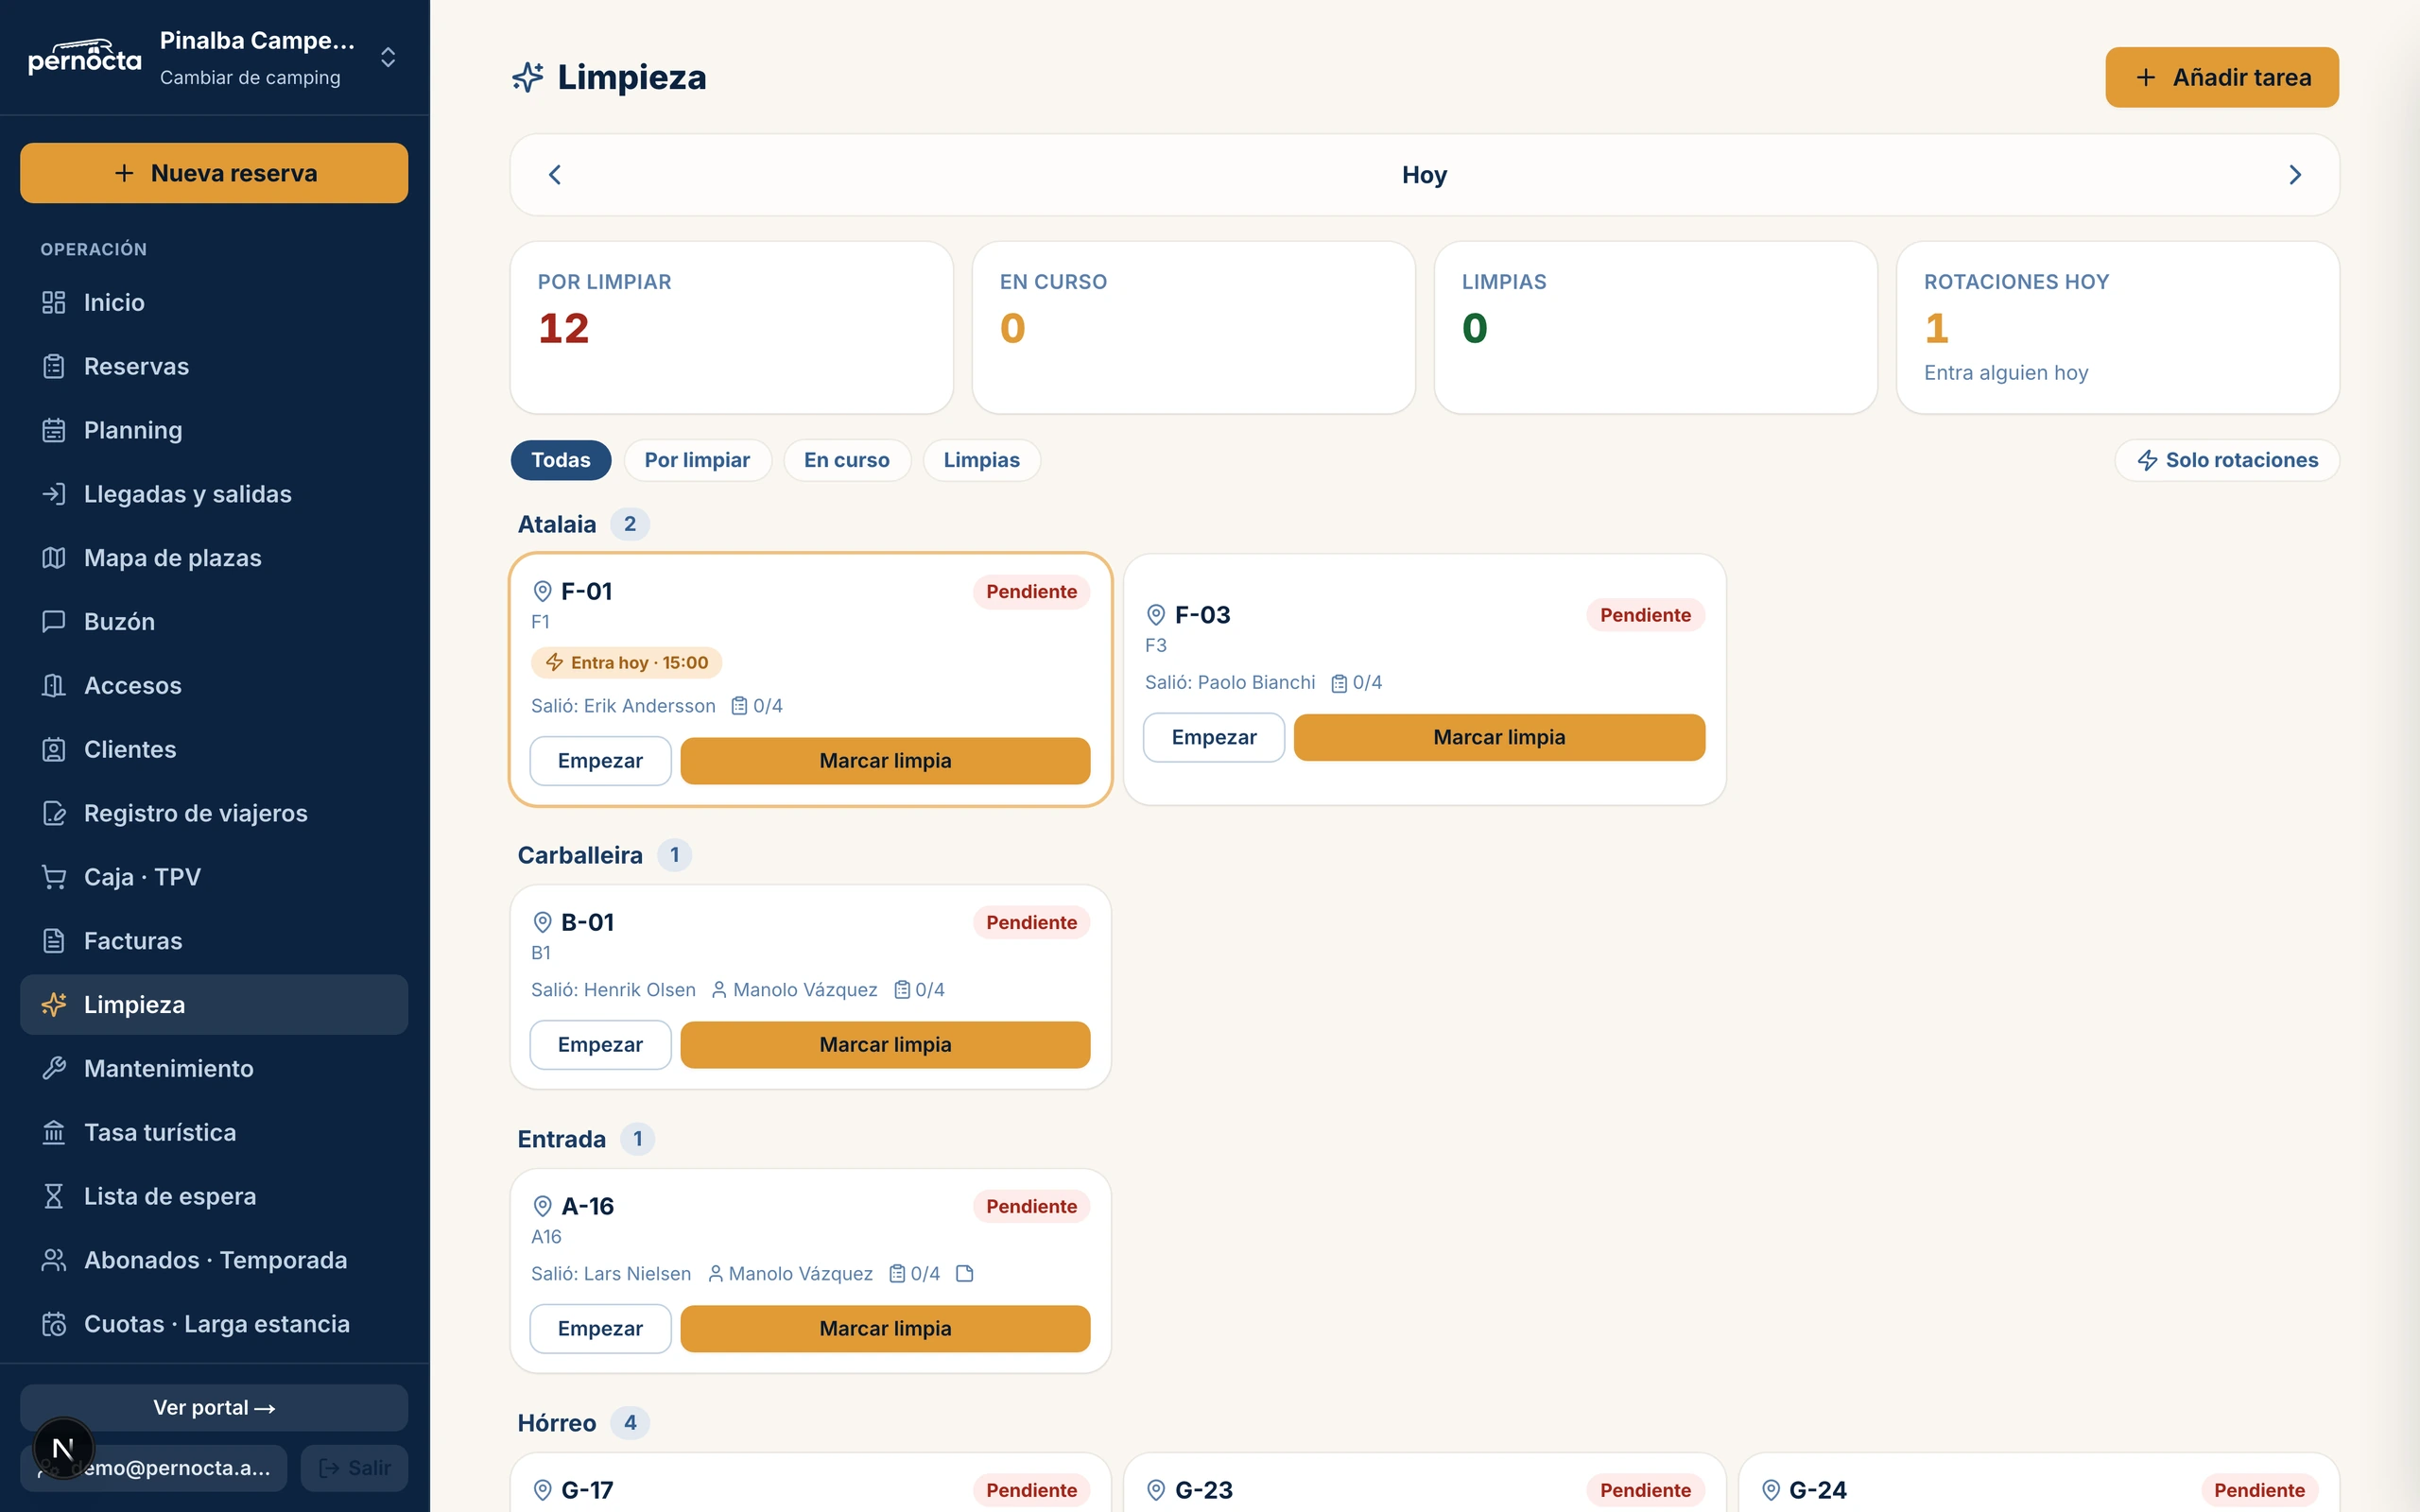Click Empezar on F-03 card
Image resolution: width=2420 pixels, height=1512 pixels.
(1214, 737)
